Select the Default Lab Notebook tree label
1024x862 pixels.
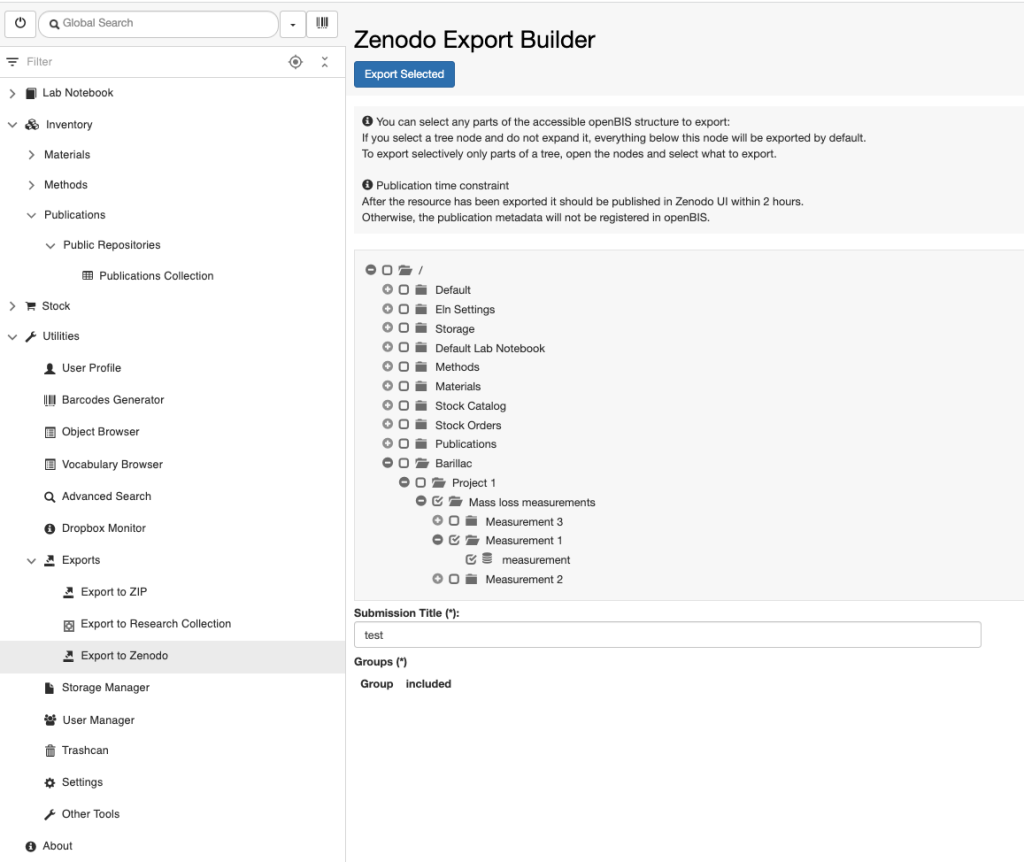pyautogui.click(x=490, y=349)
